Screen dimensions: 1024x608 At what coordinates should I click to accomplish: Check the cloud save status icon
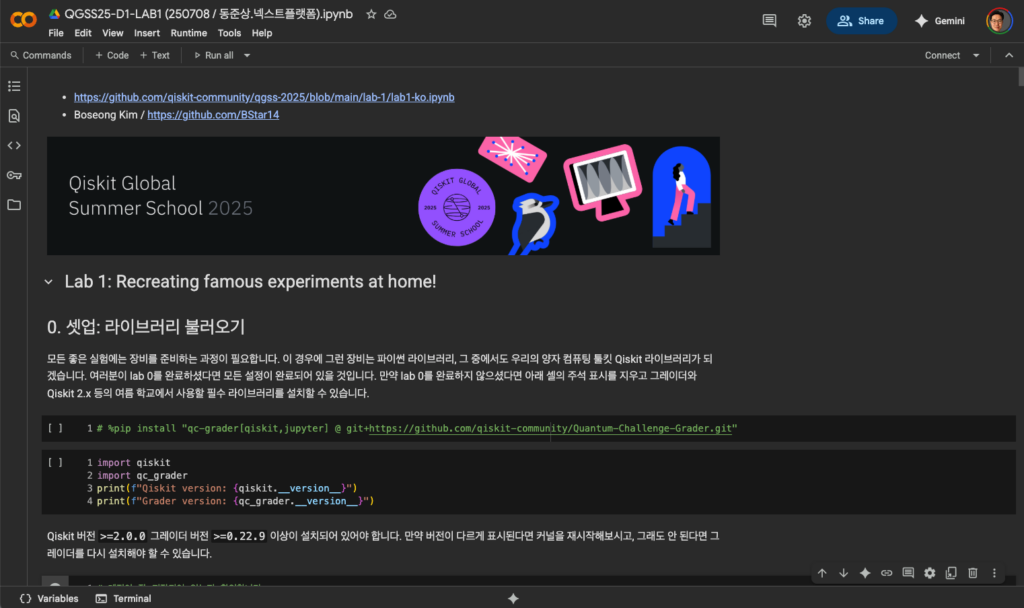390,14
